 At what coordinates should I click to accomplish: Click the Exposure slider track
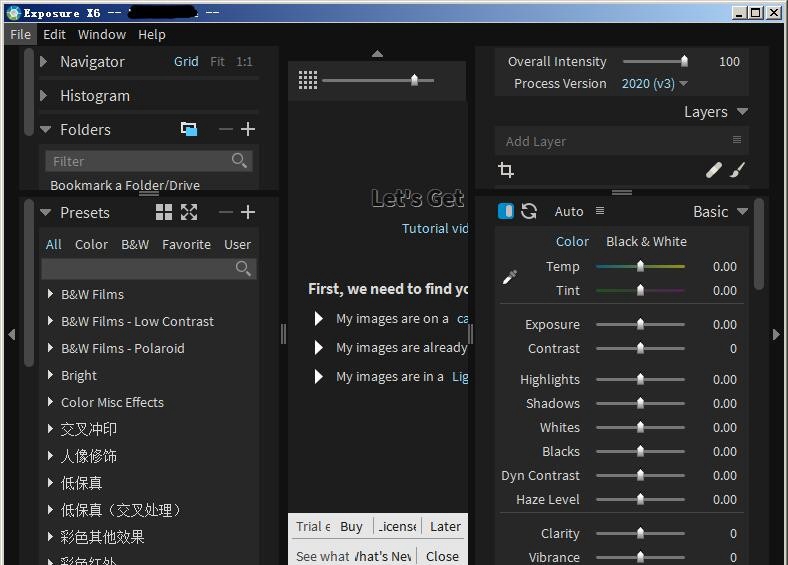tap(640, 324)
